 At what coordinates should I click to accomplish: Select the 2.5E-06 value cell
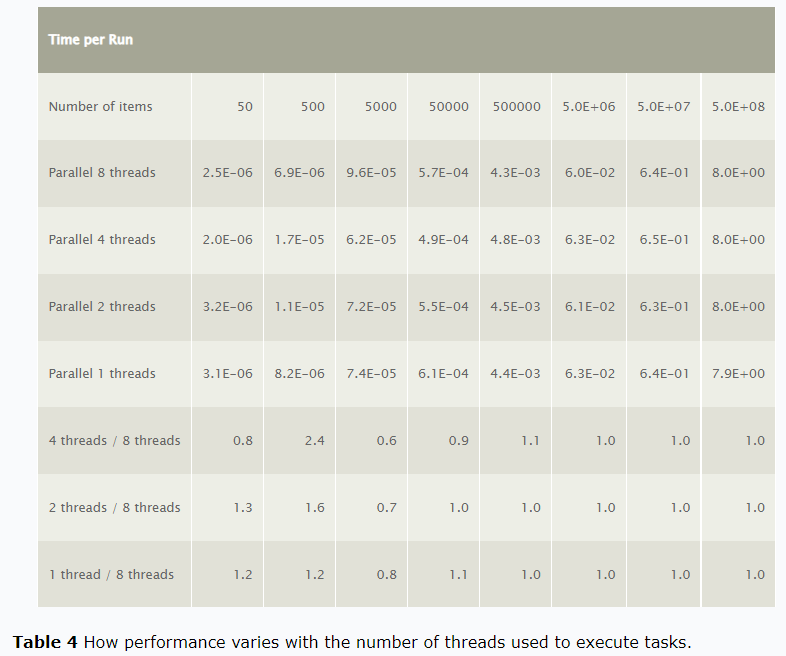(227, 173)
